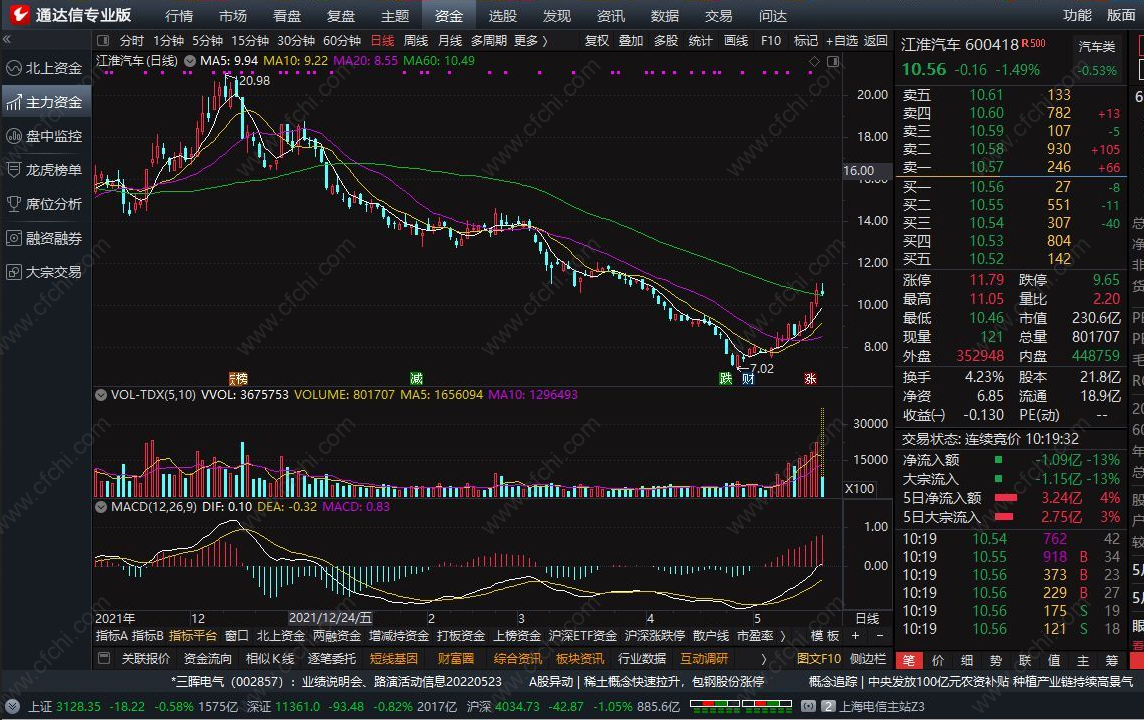Open 席位分析 sidebar item
This screenshot has width=1144, height=720.
[x=45, y=204]
